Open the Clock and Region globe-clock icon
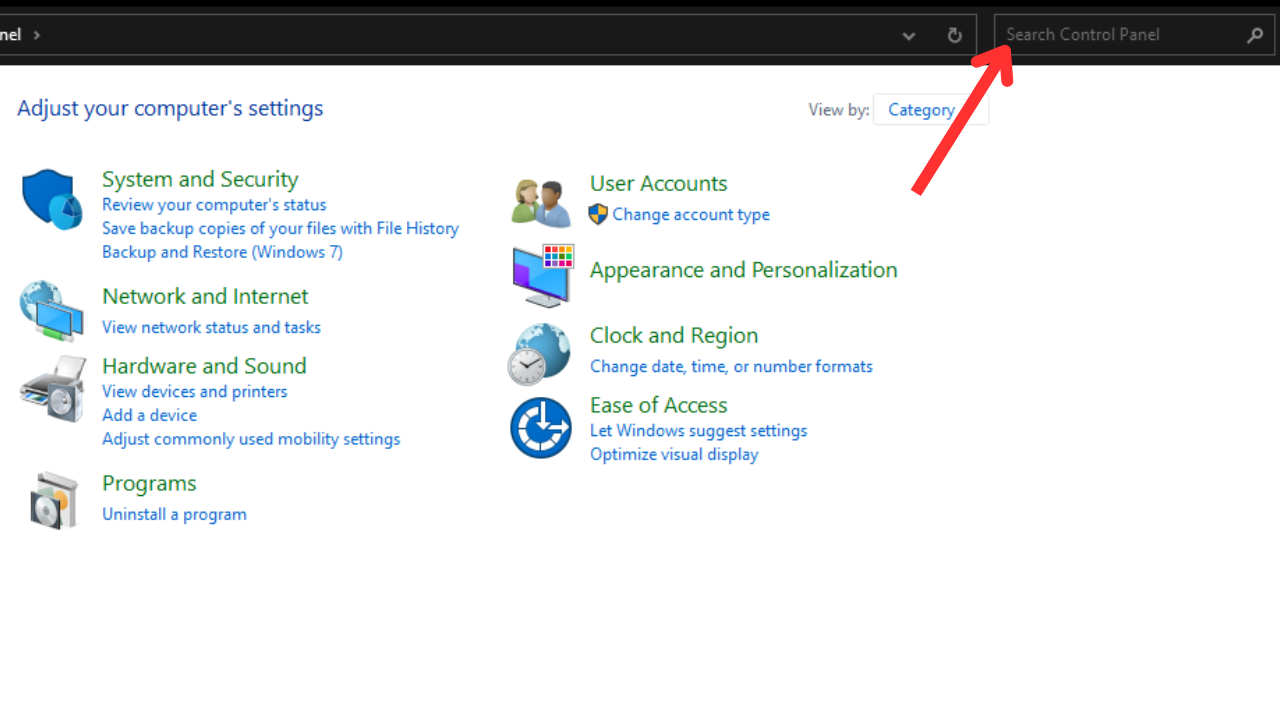Image resolution: width=1280 pixels, height=720 pixels. click(540, 354)
